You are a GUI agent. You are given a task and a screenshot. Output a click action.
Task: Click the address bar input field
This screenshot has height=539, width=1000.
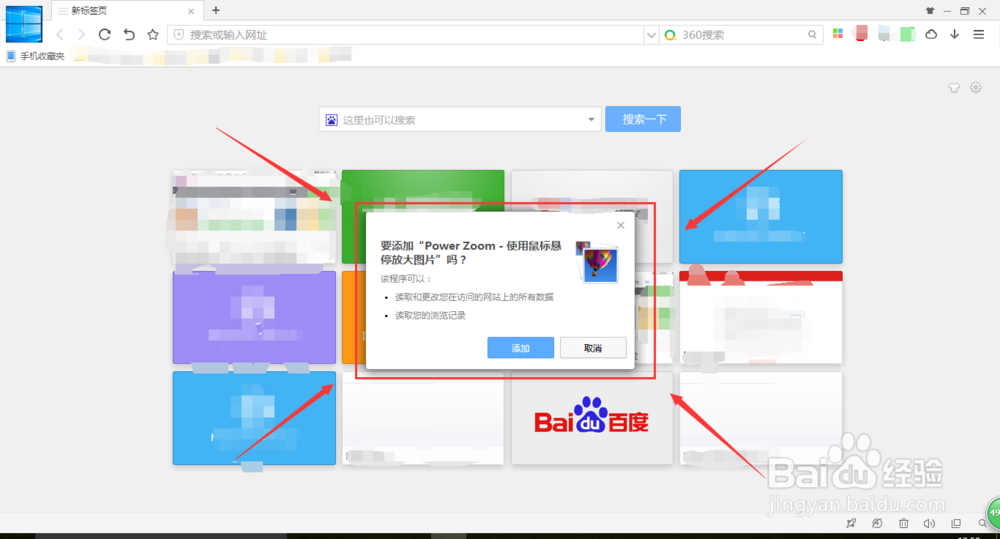tap(406, 34)
